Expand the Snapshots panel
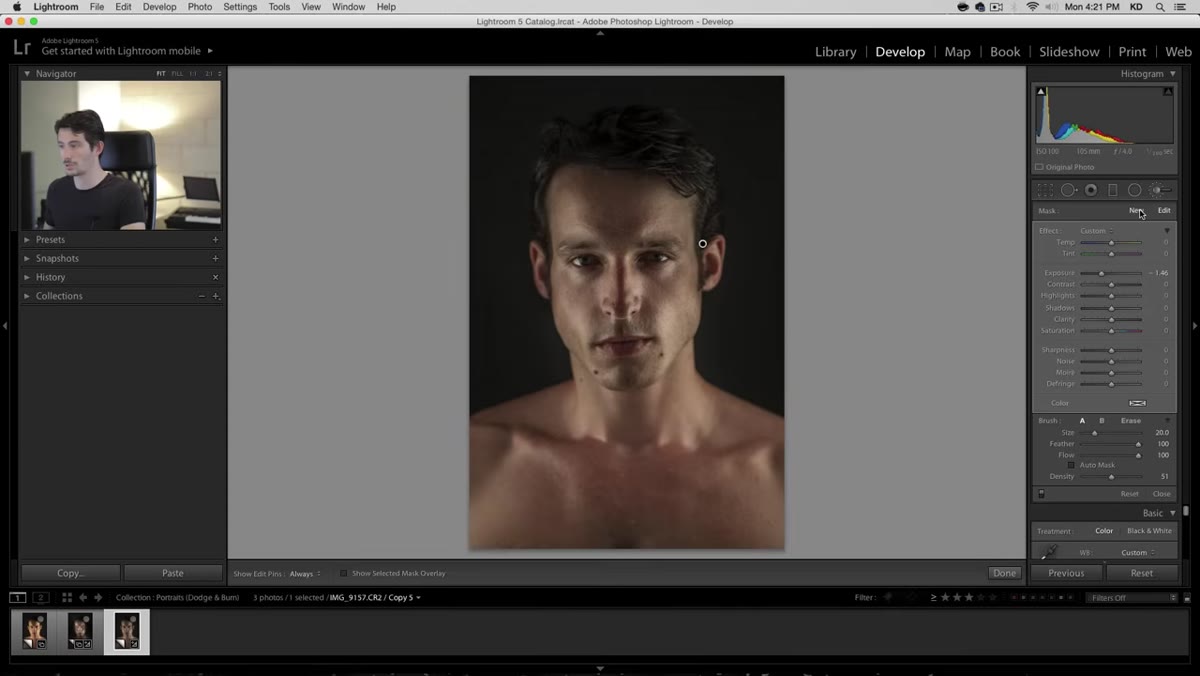Viewport: 1200px width, 676px height. [x=27, y=258]
